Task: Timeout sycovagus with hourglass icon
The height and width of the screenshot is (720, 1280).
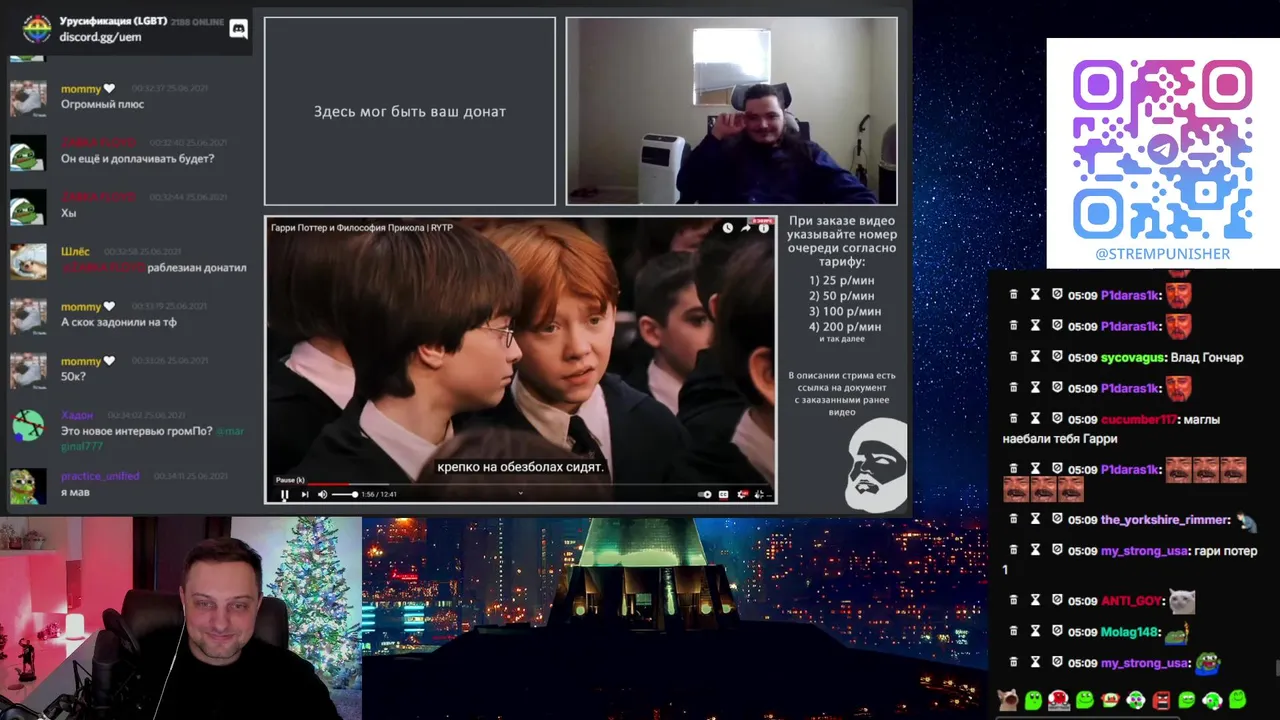Action: click(1036, 357)
